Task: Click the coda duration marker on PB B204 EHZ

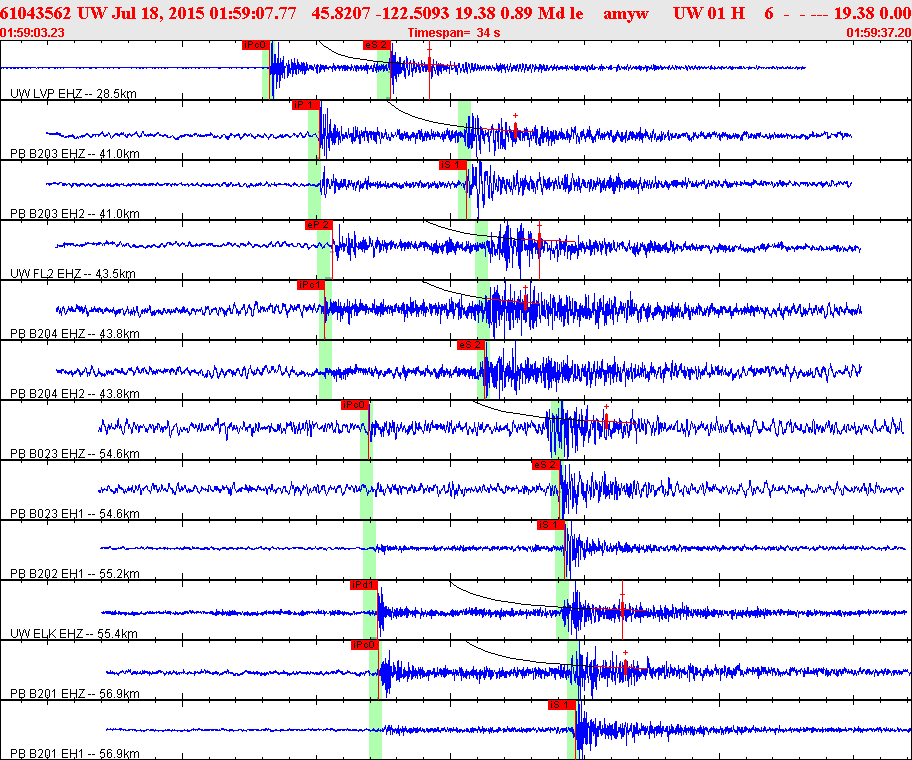Action: 526,300
